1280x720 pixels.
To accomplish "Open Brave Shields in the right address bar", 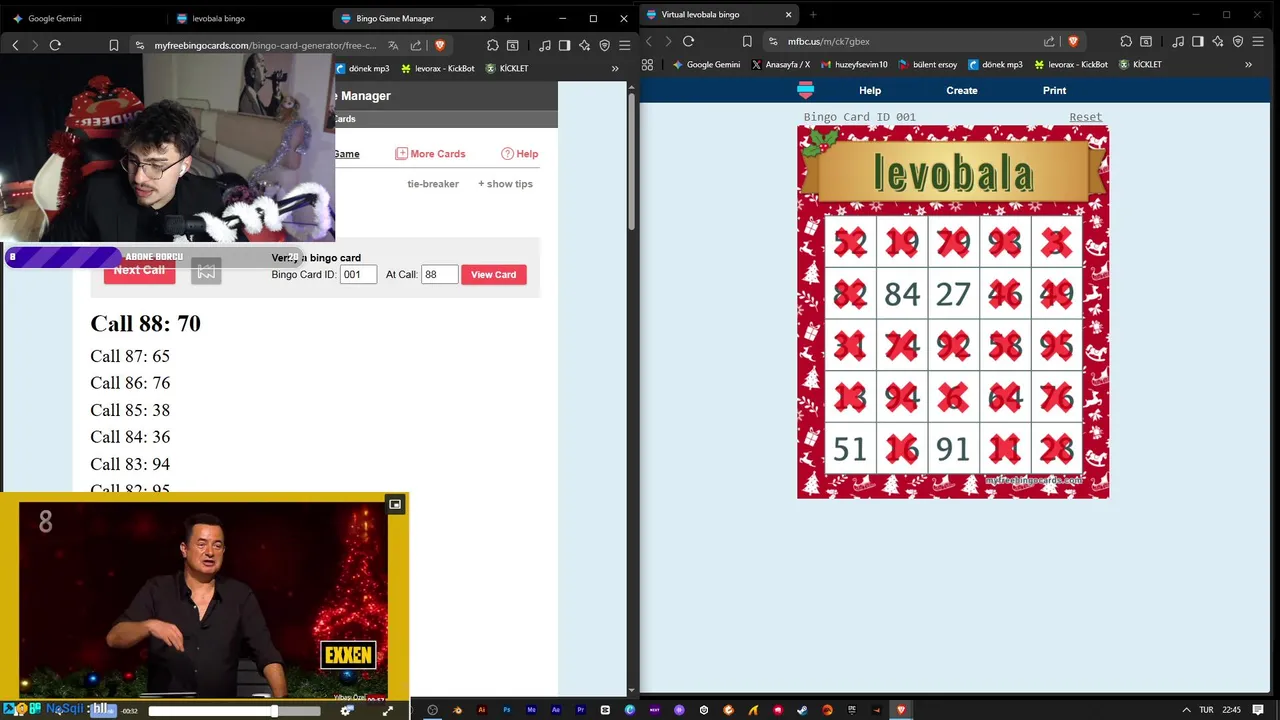I will [x=1073, y=41].
